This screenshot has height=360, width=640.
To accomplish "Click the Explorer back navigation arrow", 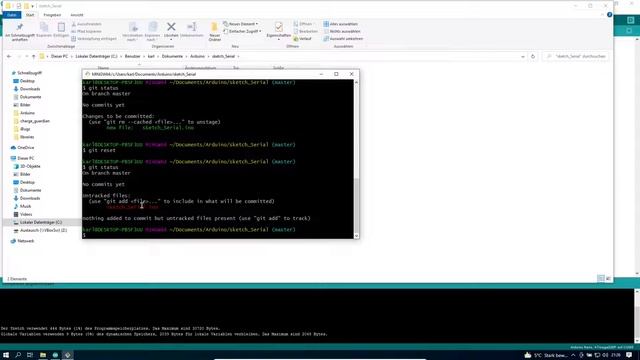I will pos(9,56).
